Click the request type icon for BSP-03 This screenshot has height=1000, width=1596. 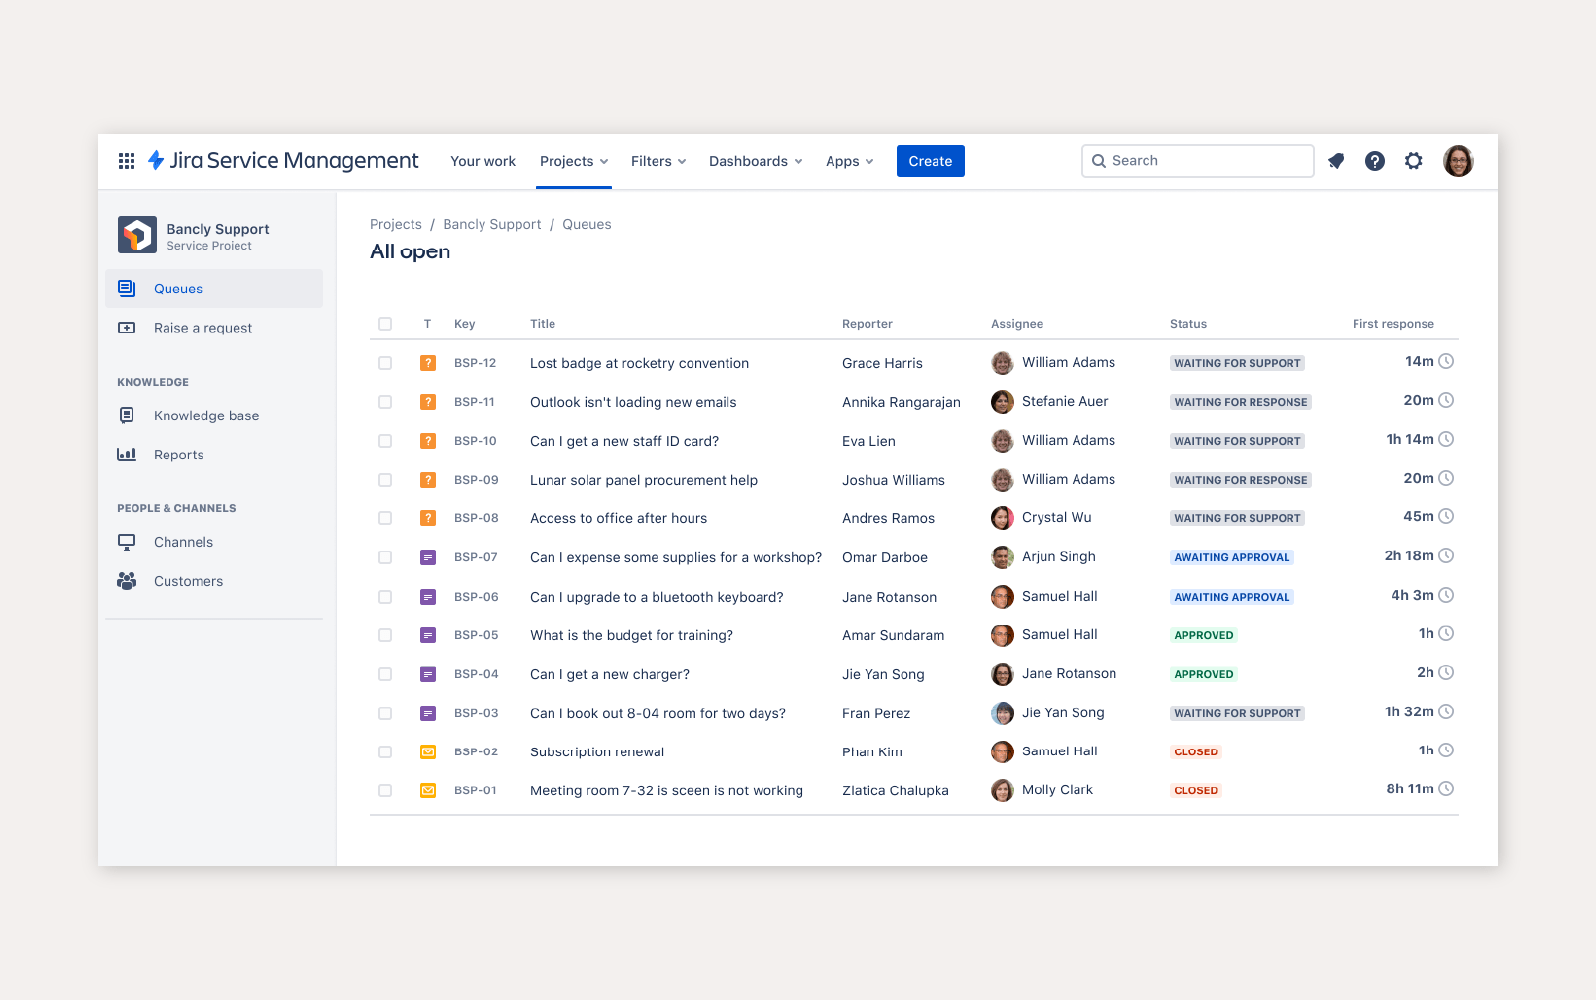click(428, 713)
